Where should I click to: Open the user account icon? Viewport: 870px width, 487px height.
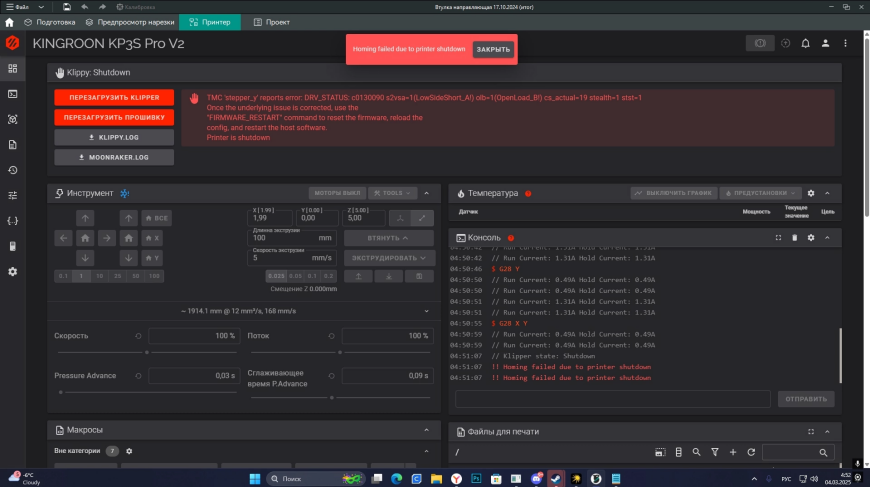825,43
